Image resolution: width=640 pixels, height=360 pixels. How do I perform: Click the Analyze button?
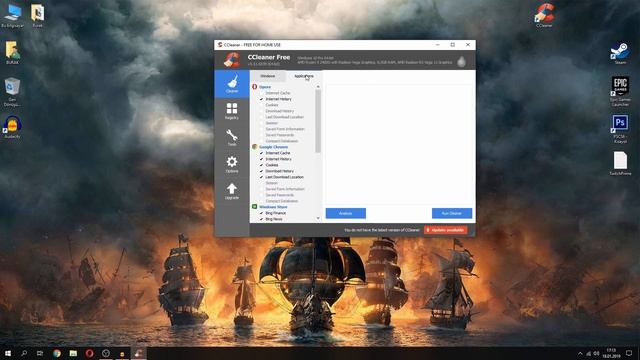point(345,213)
